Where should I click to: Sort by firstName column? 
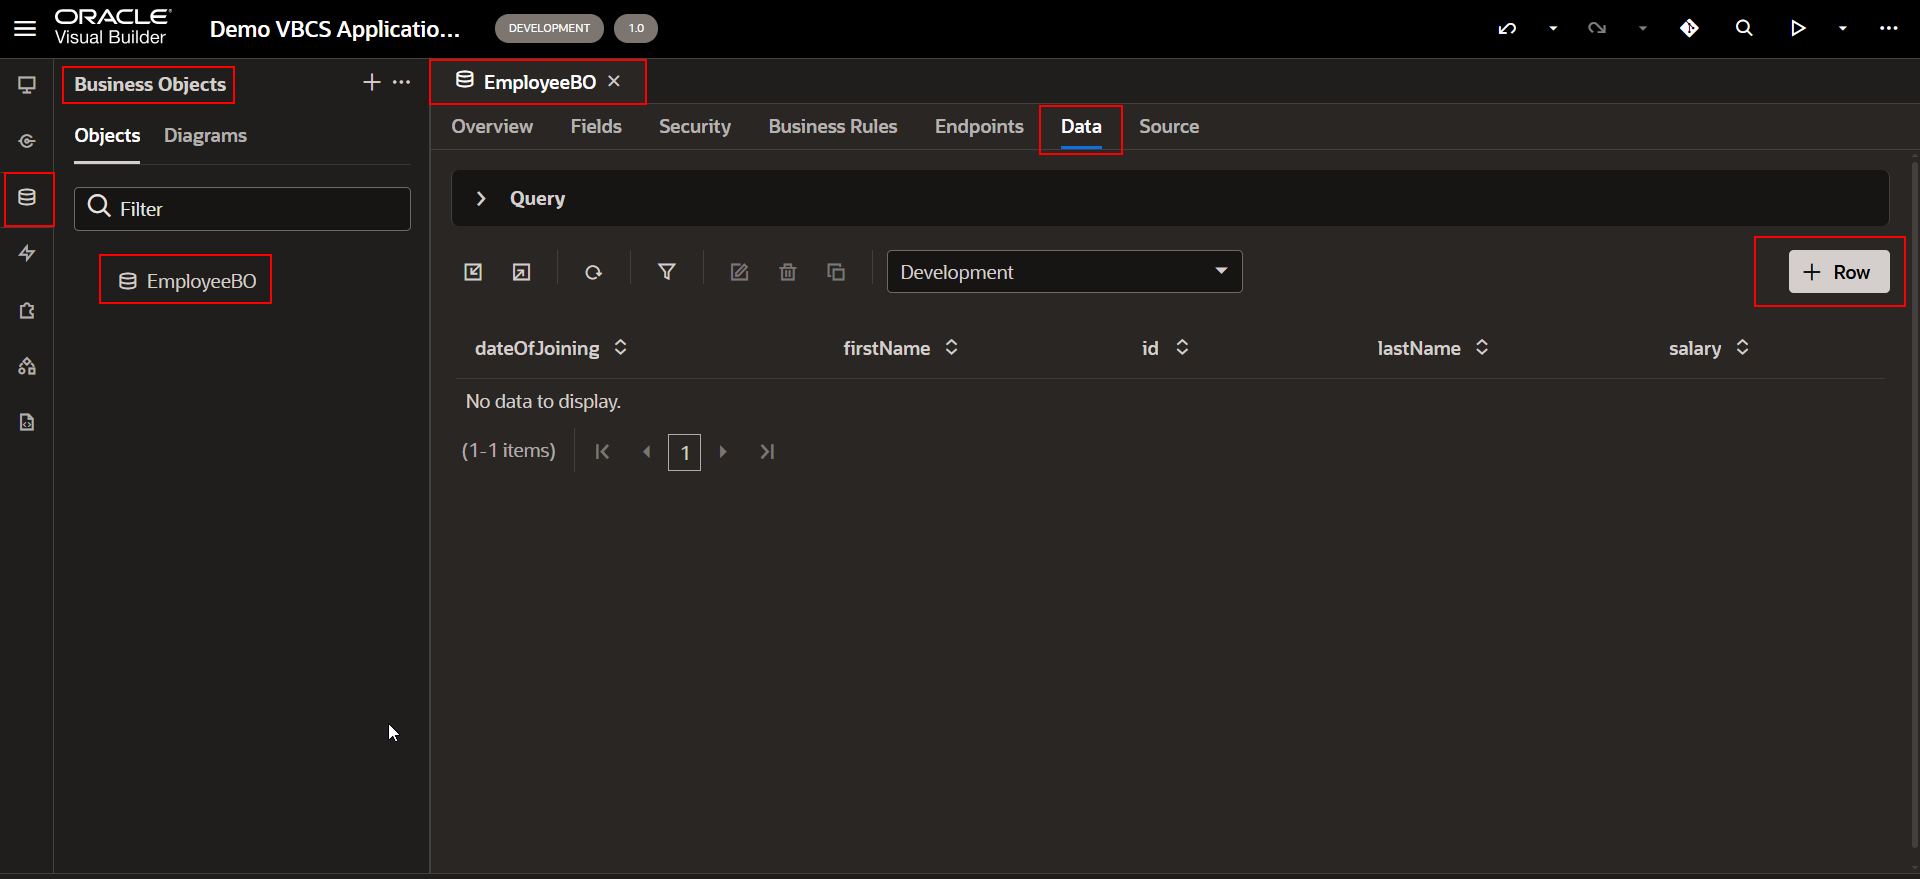pyautogui.click(x=951, y=347)
